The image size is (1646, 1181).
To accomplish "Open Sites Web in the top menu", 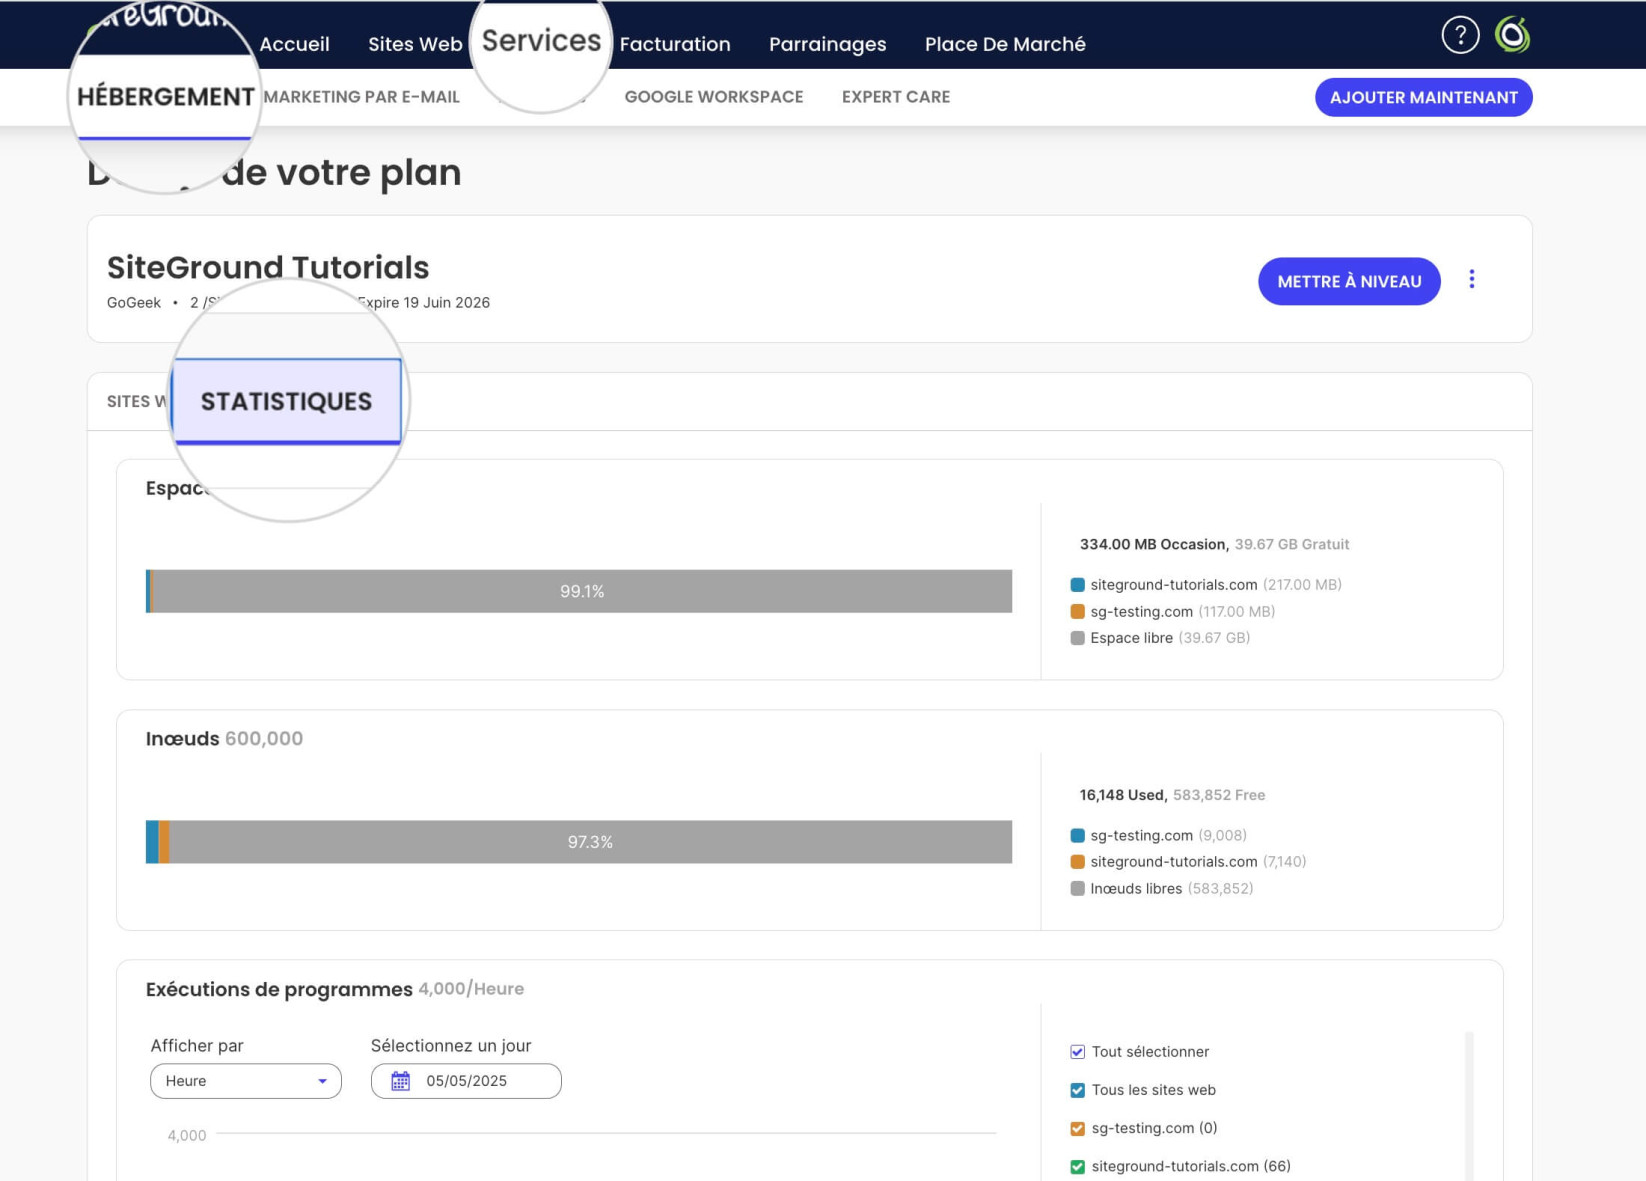I will tap(415, 44).
